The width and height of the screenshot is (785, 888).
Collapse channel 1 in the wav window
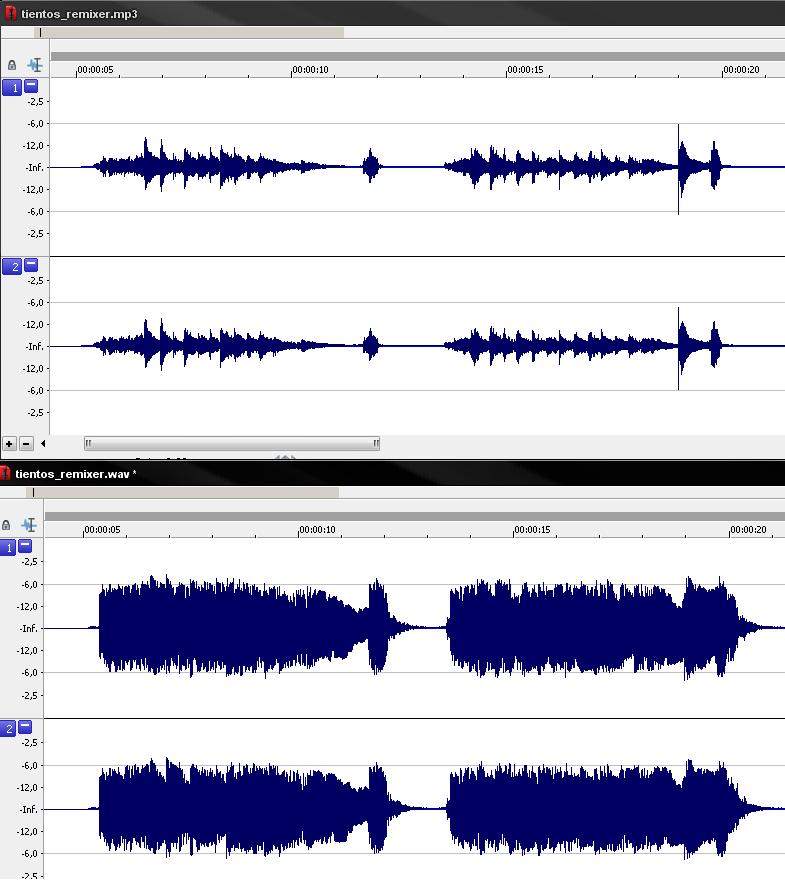(x=25, y=546)
